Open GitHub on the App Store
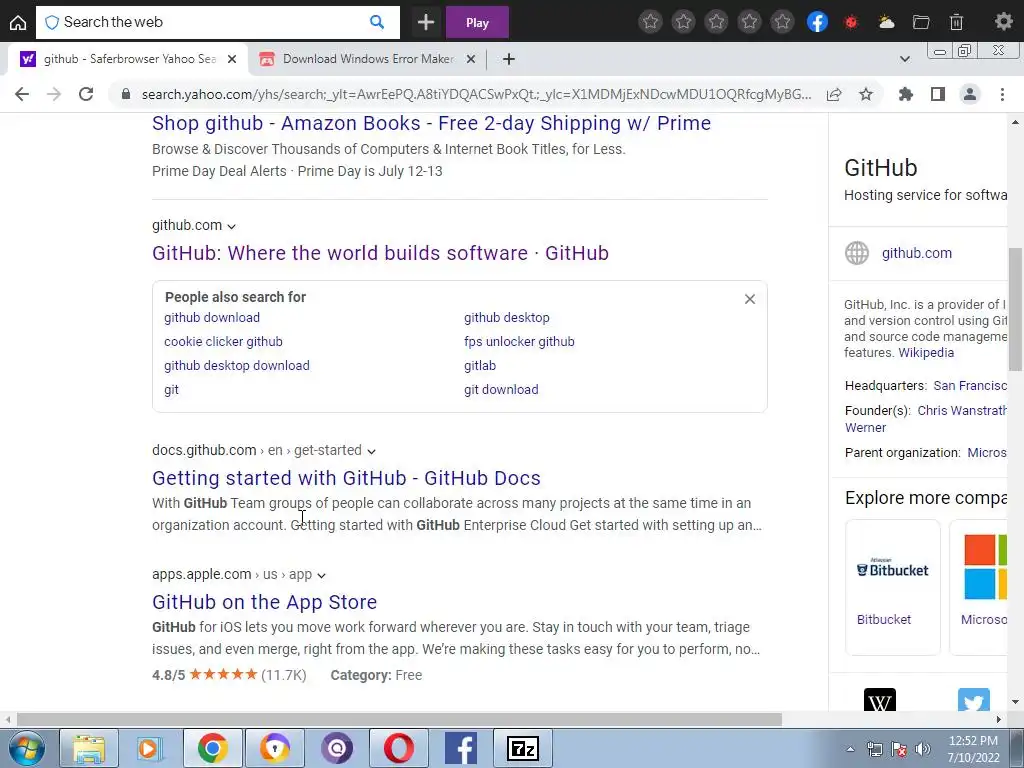Image resolution: width=1024 pixels, height=768 pixels. pos(264,602)
